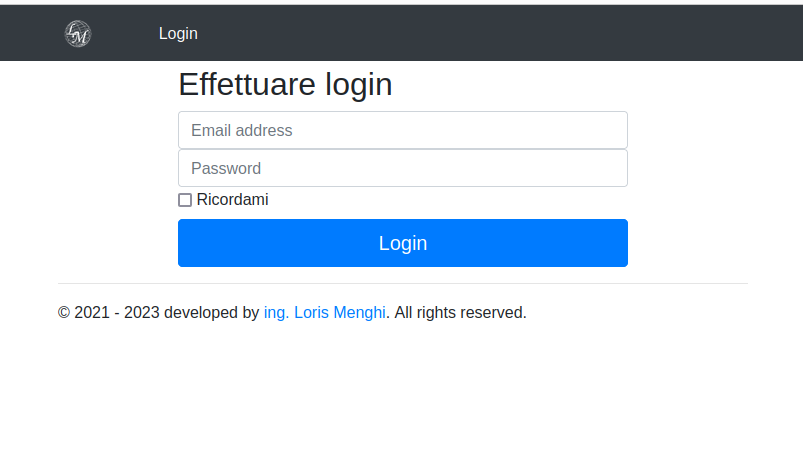Click the LM logo in the navbar

[x=78, y=34]
